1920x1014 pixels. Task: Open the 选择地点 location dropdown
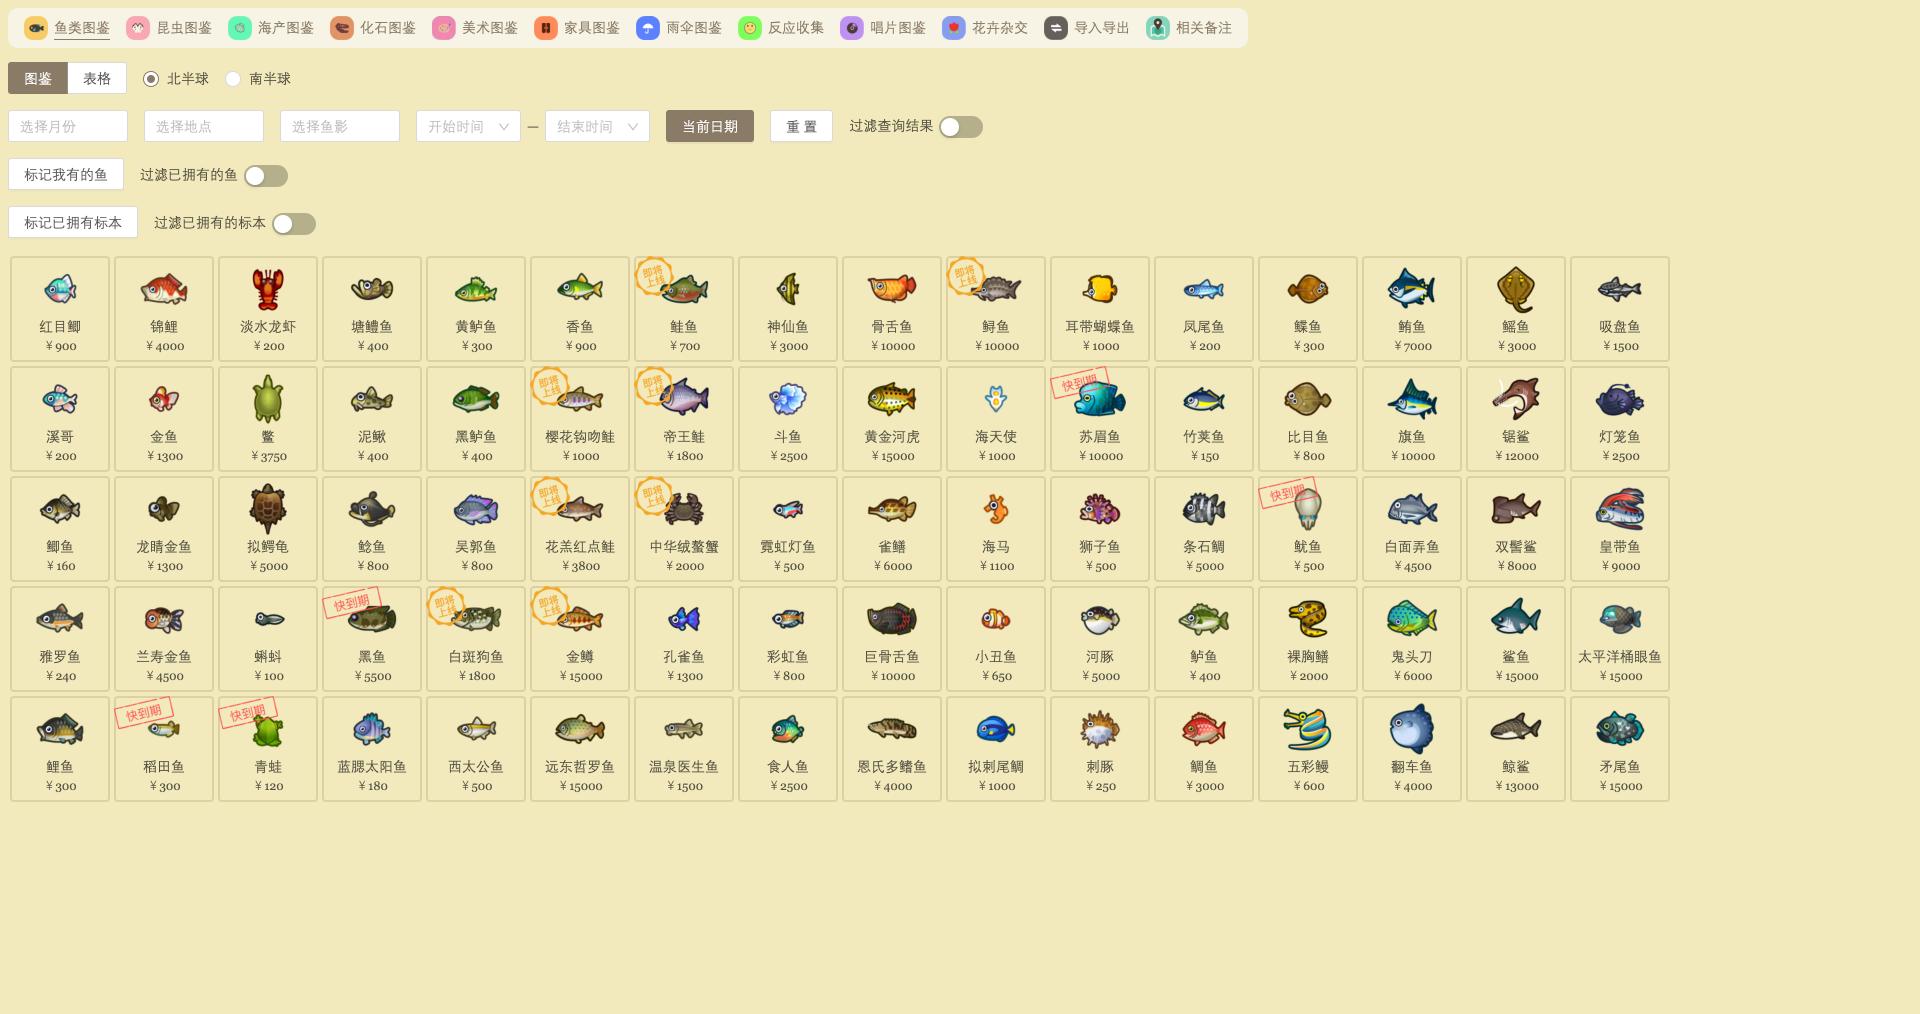tap(204, 126)
